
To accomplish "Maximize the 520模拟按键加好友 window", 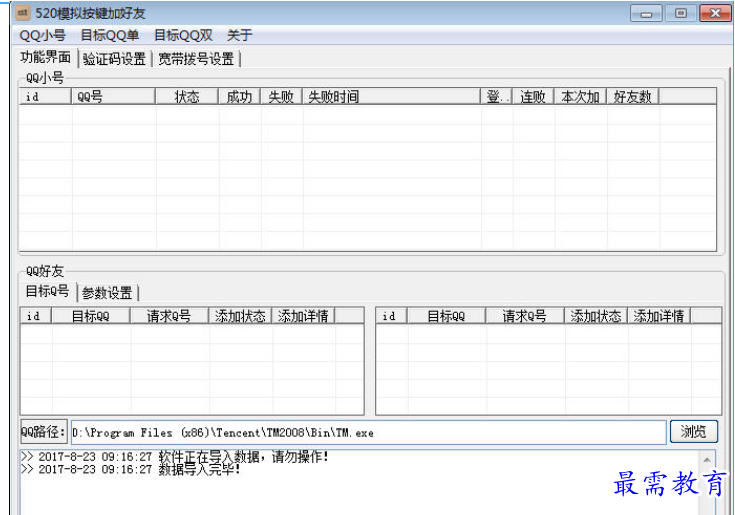I will [681, 13].
